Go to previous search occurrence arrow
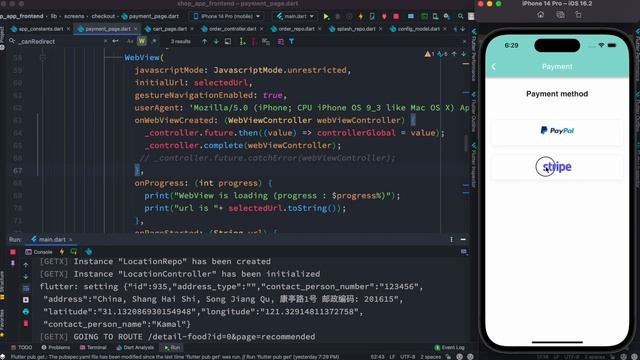The image size is (640, 360). [x=204, y=41]
